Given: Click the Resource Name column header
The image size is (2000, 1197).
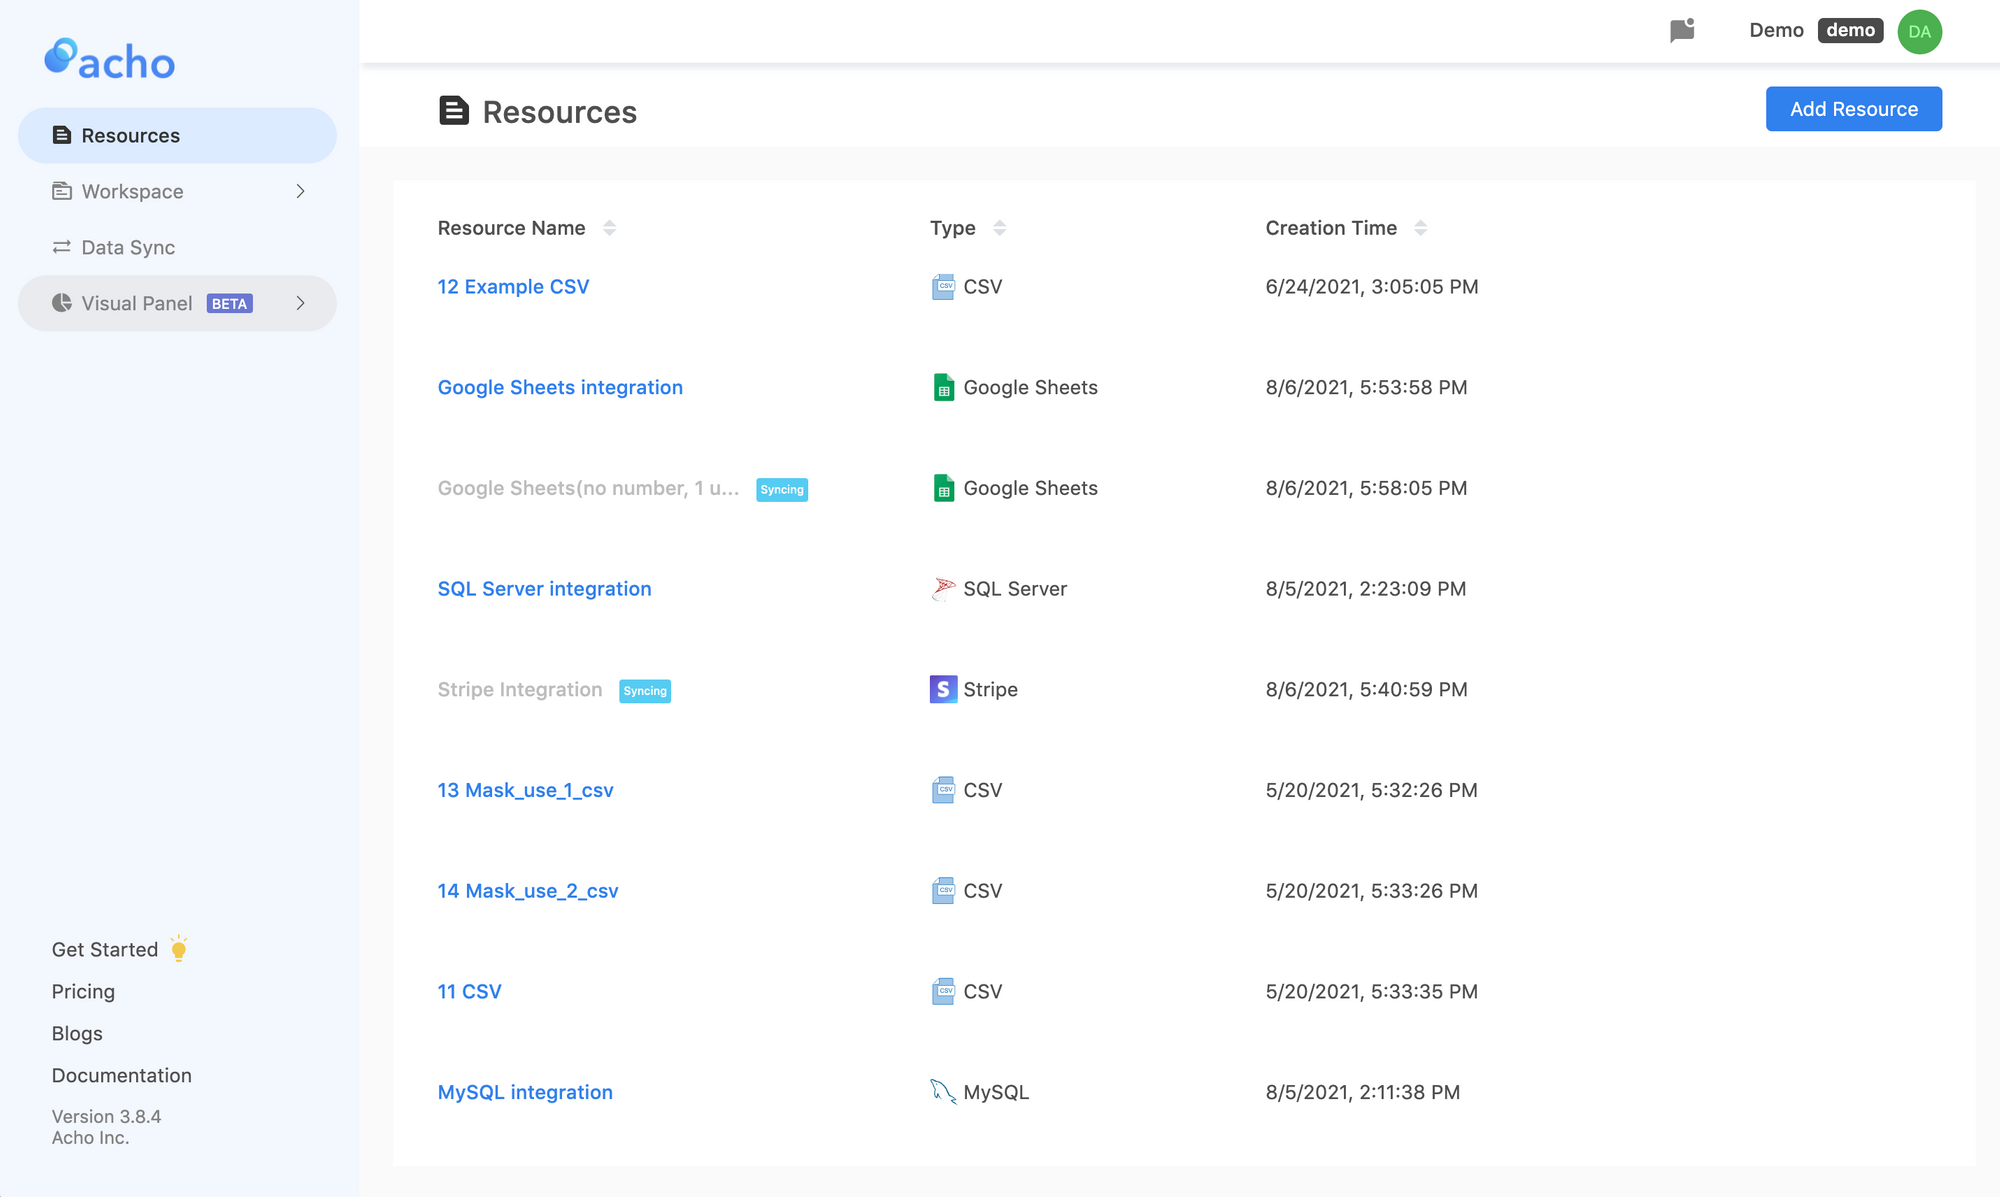Looking at the screenshot, I should (511, 228).
